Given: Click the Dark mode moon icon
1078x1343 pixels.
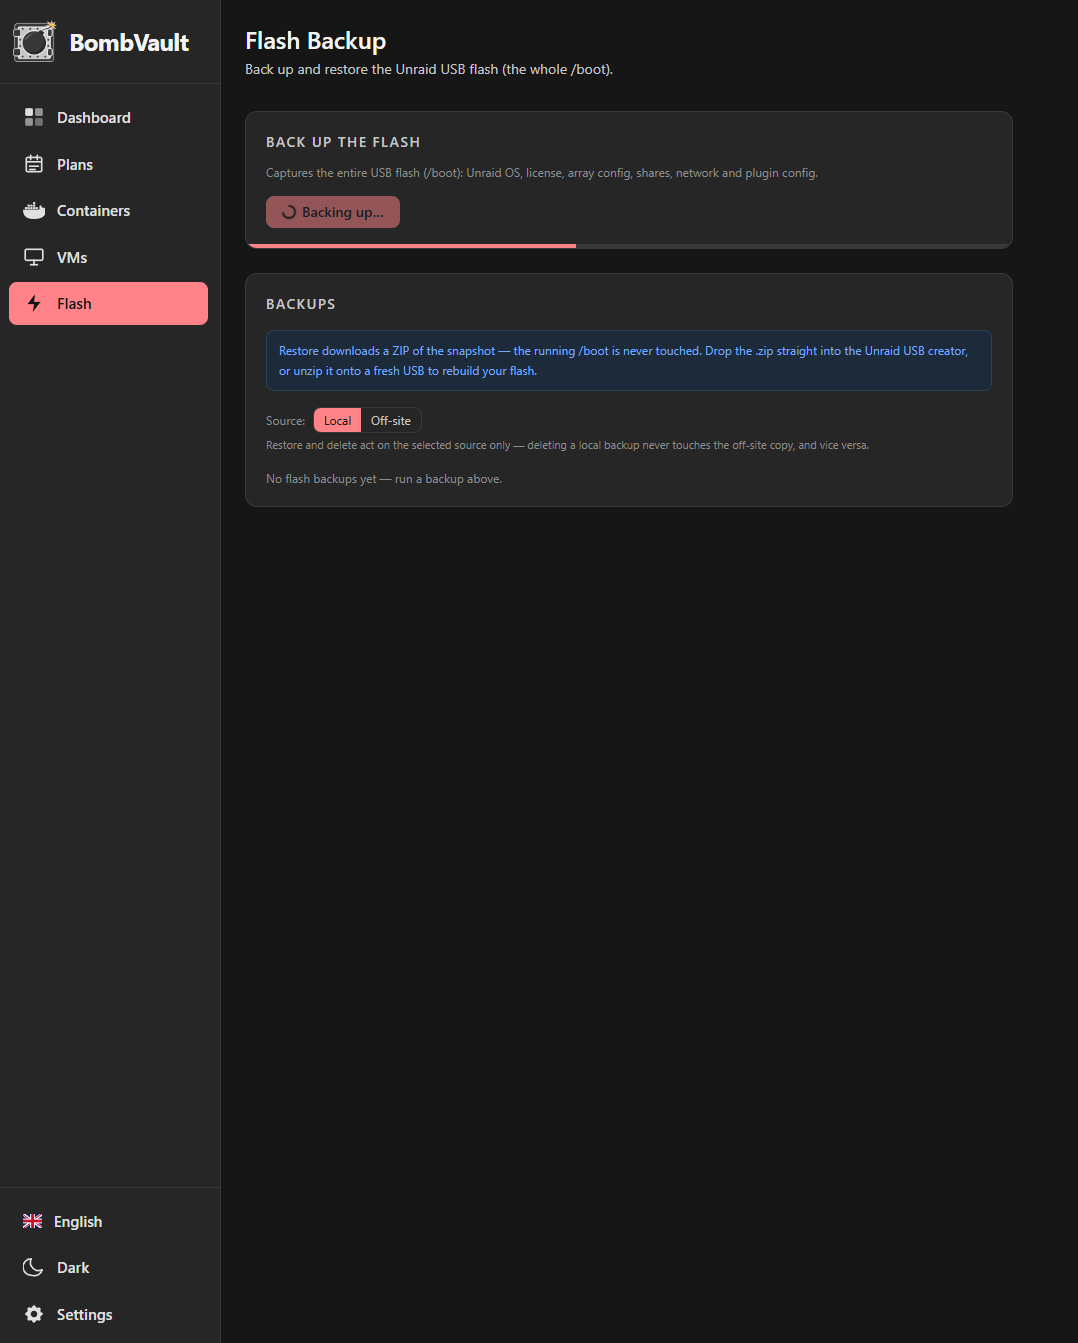Looking at the screenshot, I should pos(33,1267).
